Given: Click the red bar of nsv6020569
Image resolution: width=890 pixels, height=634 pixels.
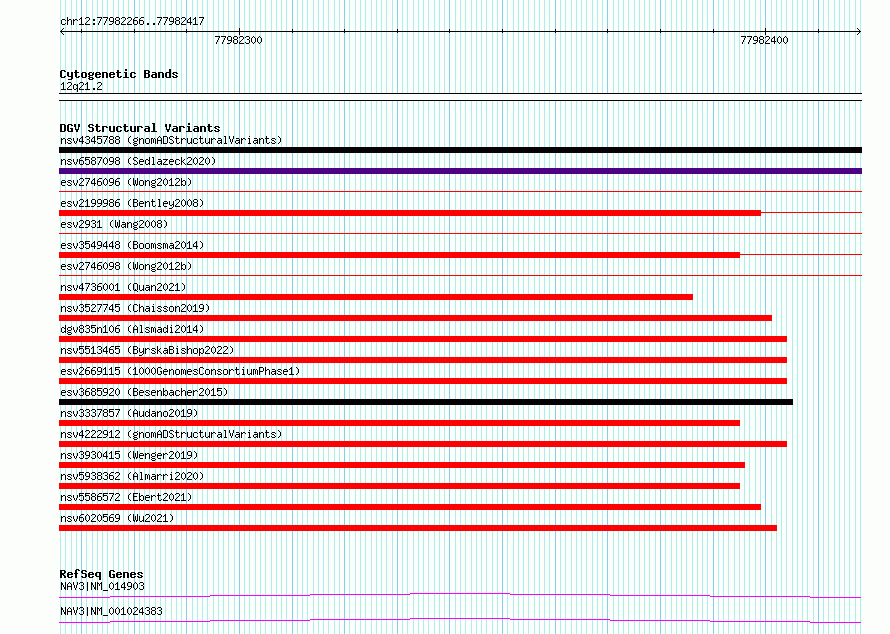Looking at the screenshot, I should point(418,528).
